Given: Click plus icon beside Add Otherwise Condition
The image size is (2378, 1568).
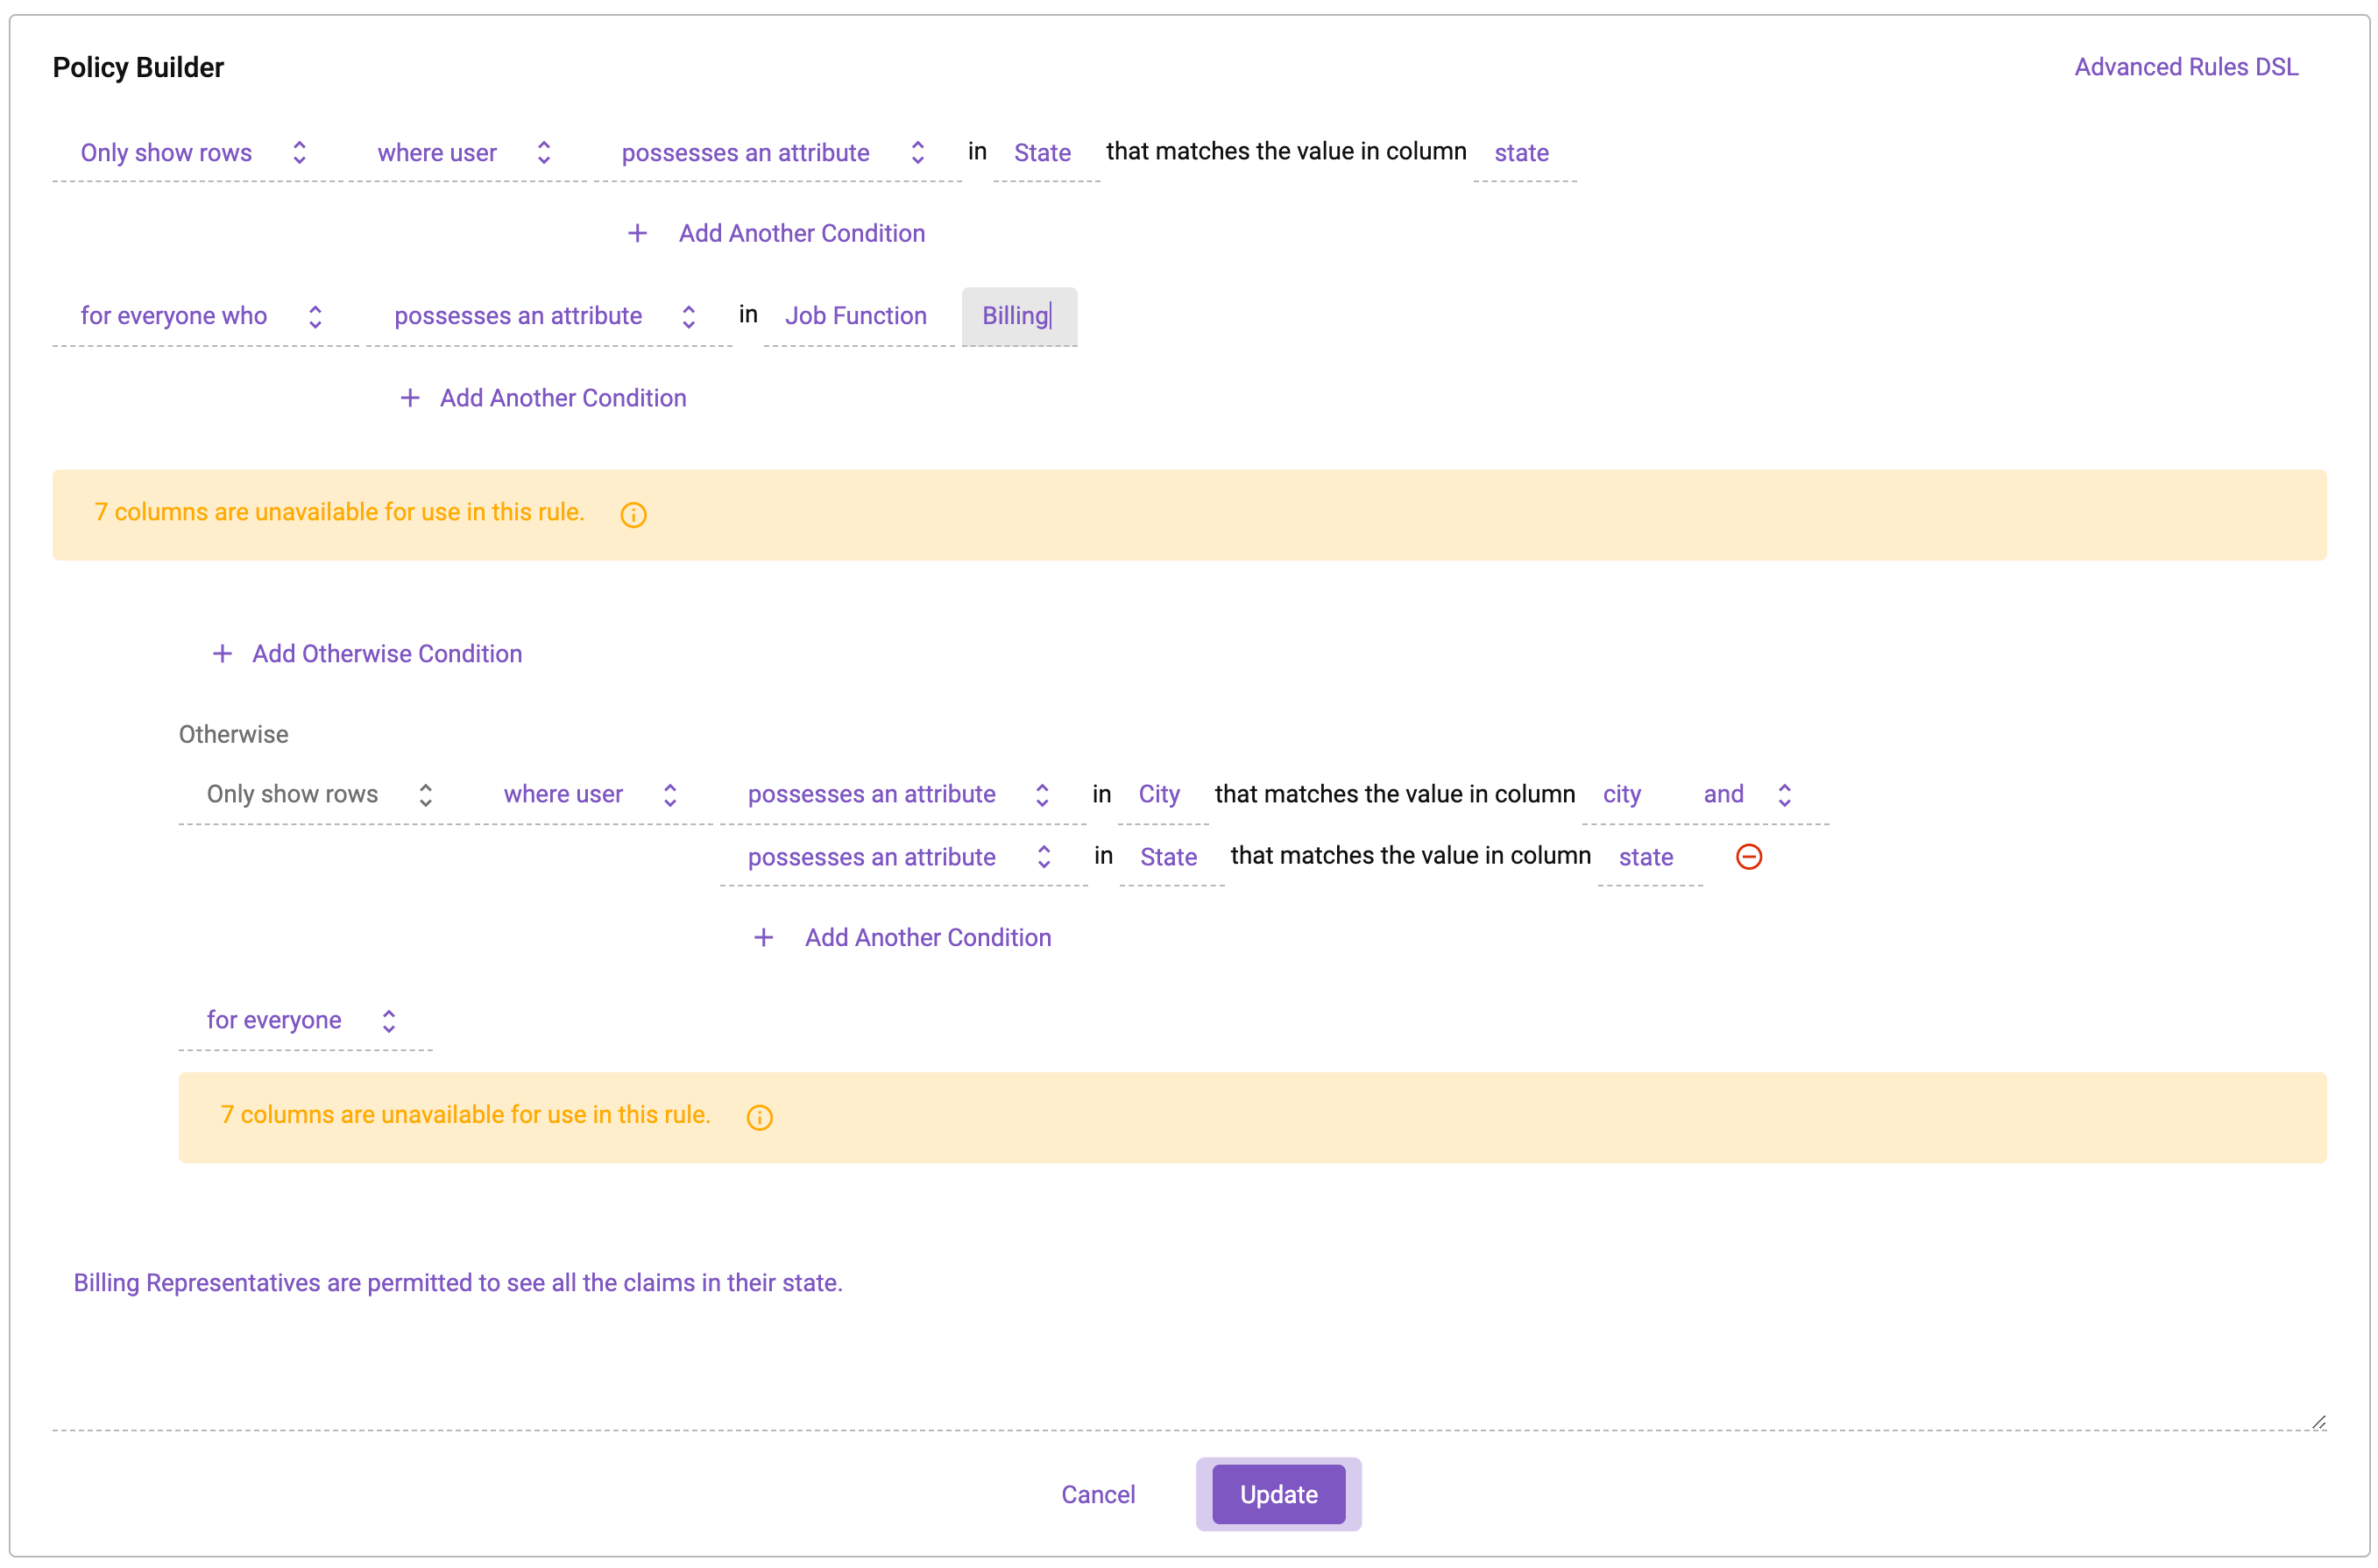Looking at the screenshot, I should tap(222, 653).
